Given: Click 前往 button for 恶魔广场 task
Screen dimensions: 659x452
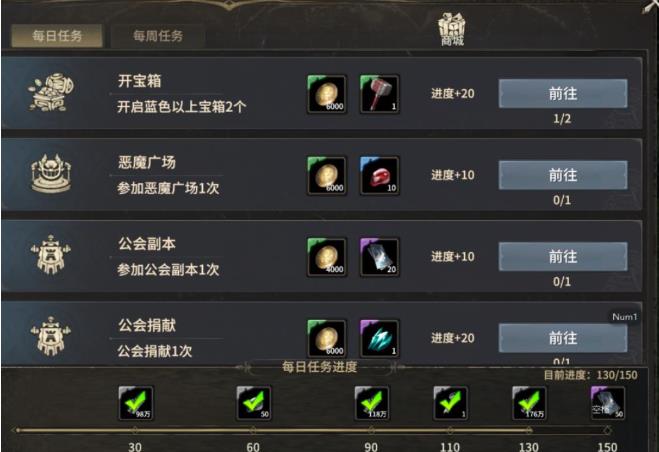Looking at the screenshot, I should point(563,175).
